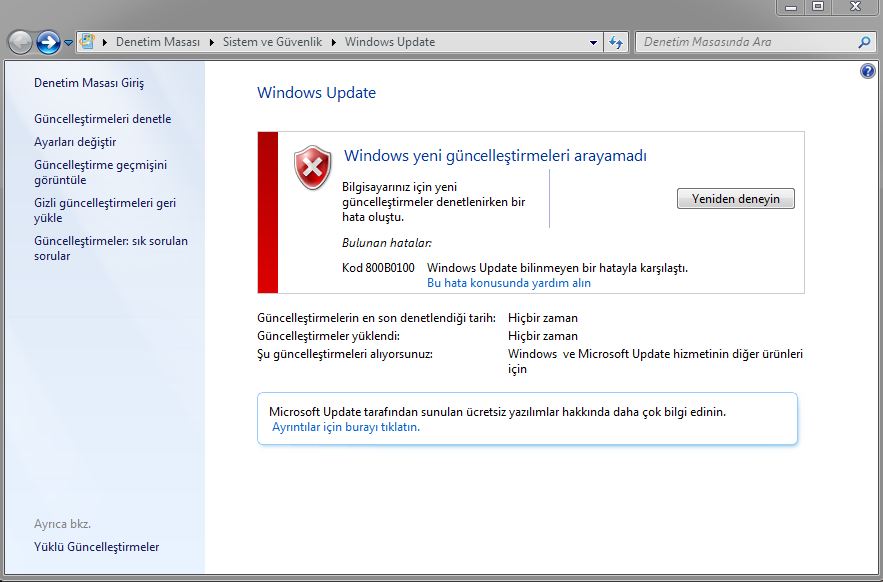Click the Back navigation arrow button
Image resolution: width=883 pixels, height=582 pixels.
[20, 42]
